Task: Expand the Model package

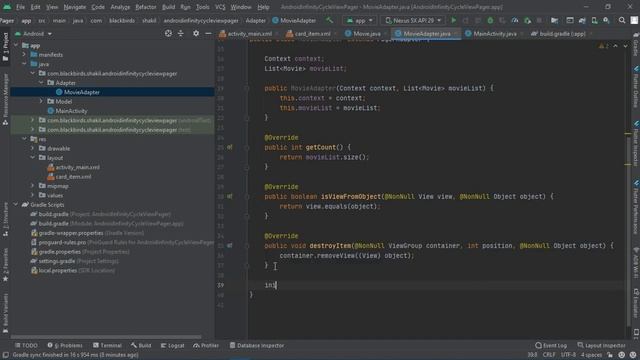Action: 41,101
